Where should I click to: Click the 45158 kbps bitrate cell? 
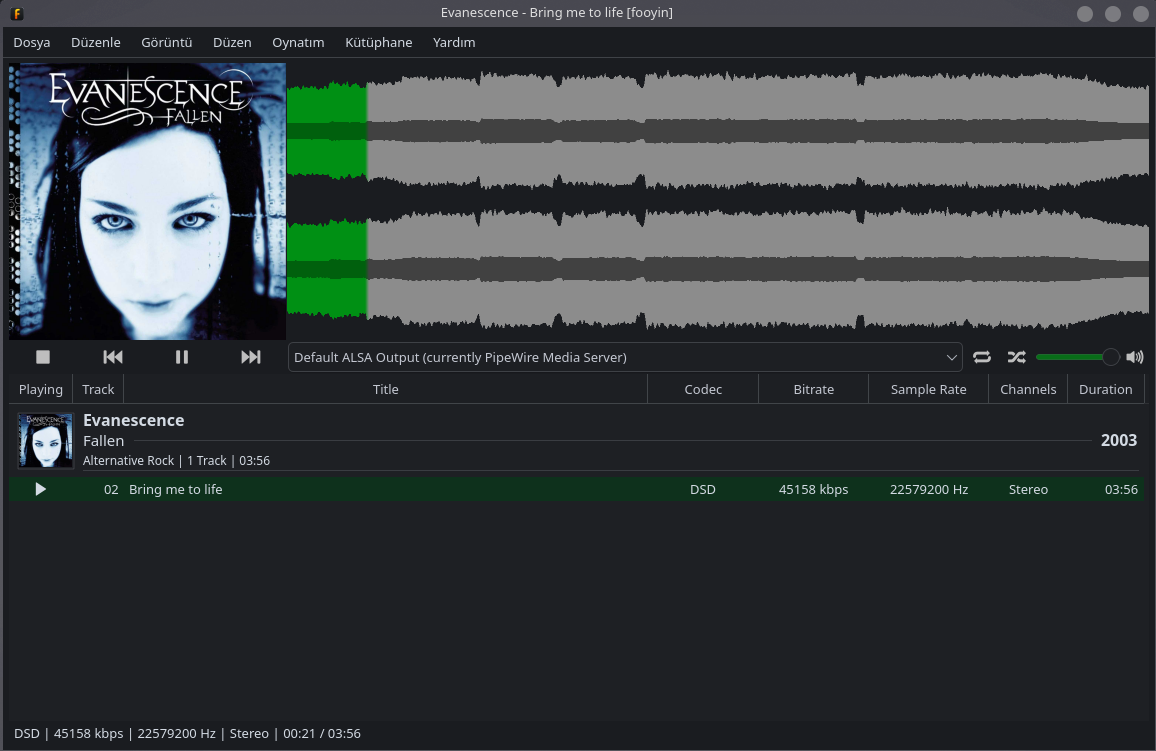click(813, 489)
